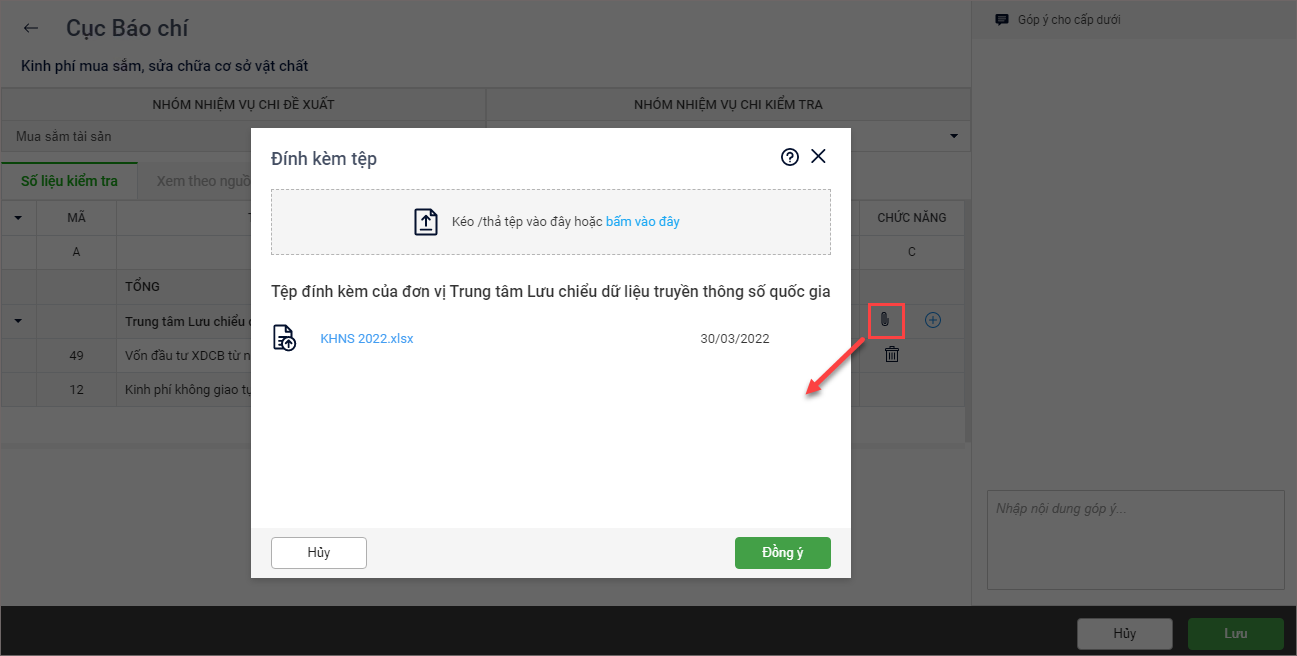Screen dimensions: 1297x656
Task: Open the help icon in Đính kèm tệp dialog
Action: tap(790, 157)
